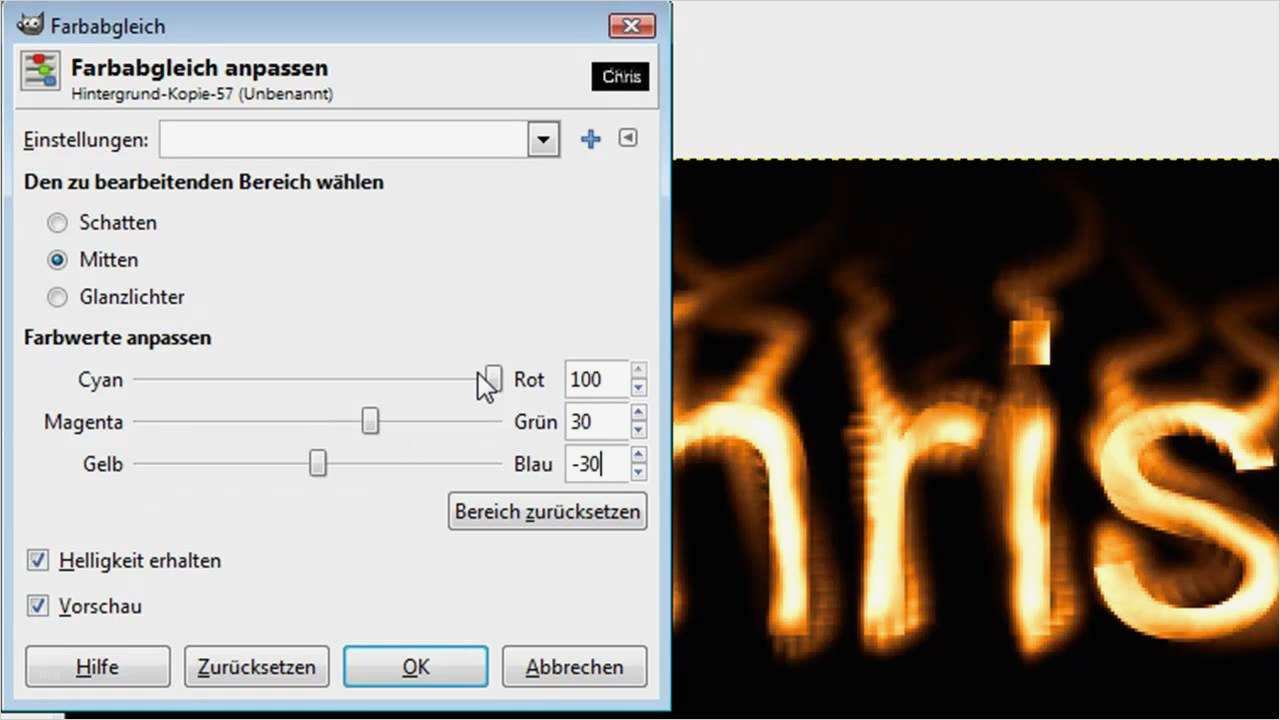Select the Schatten radio button

click(x=57, y=222)
